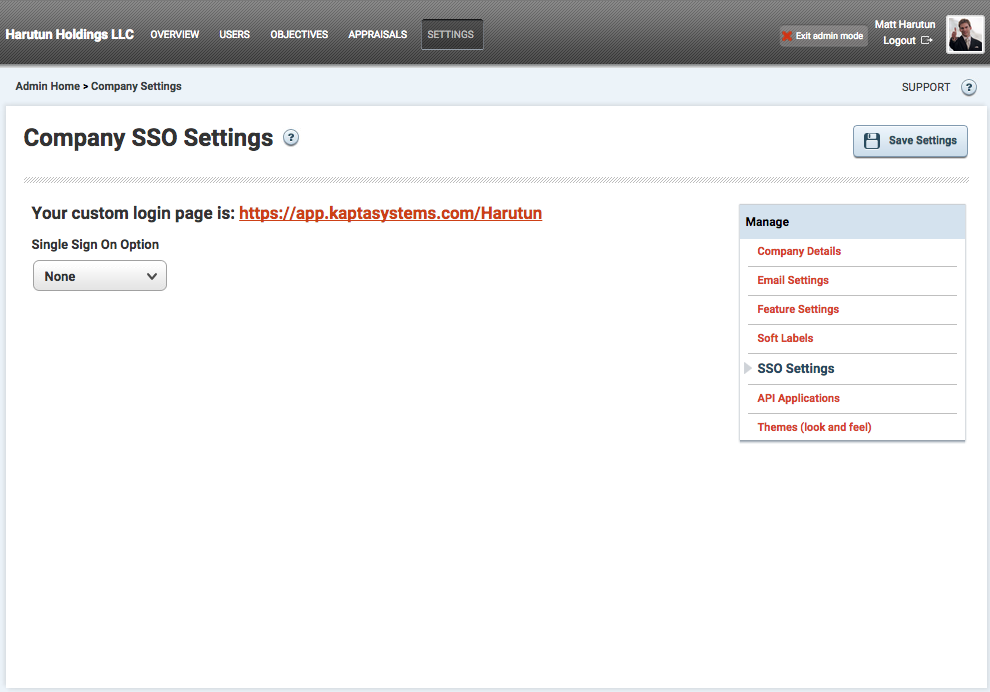
Task: Switch to the Objectives tab
Action: tap(299, 35)
